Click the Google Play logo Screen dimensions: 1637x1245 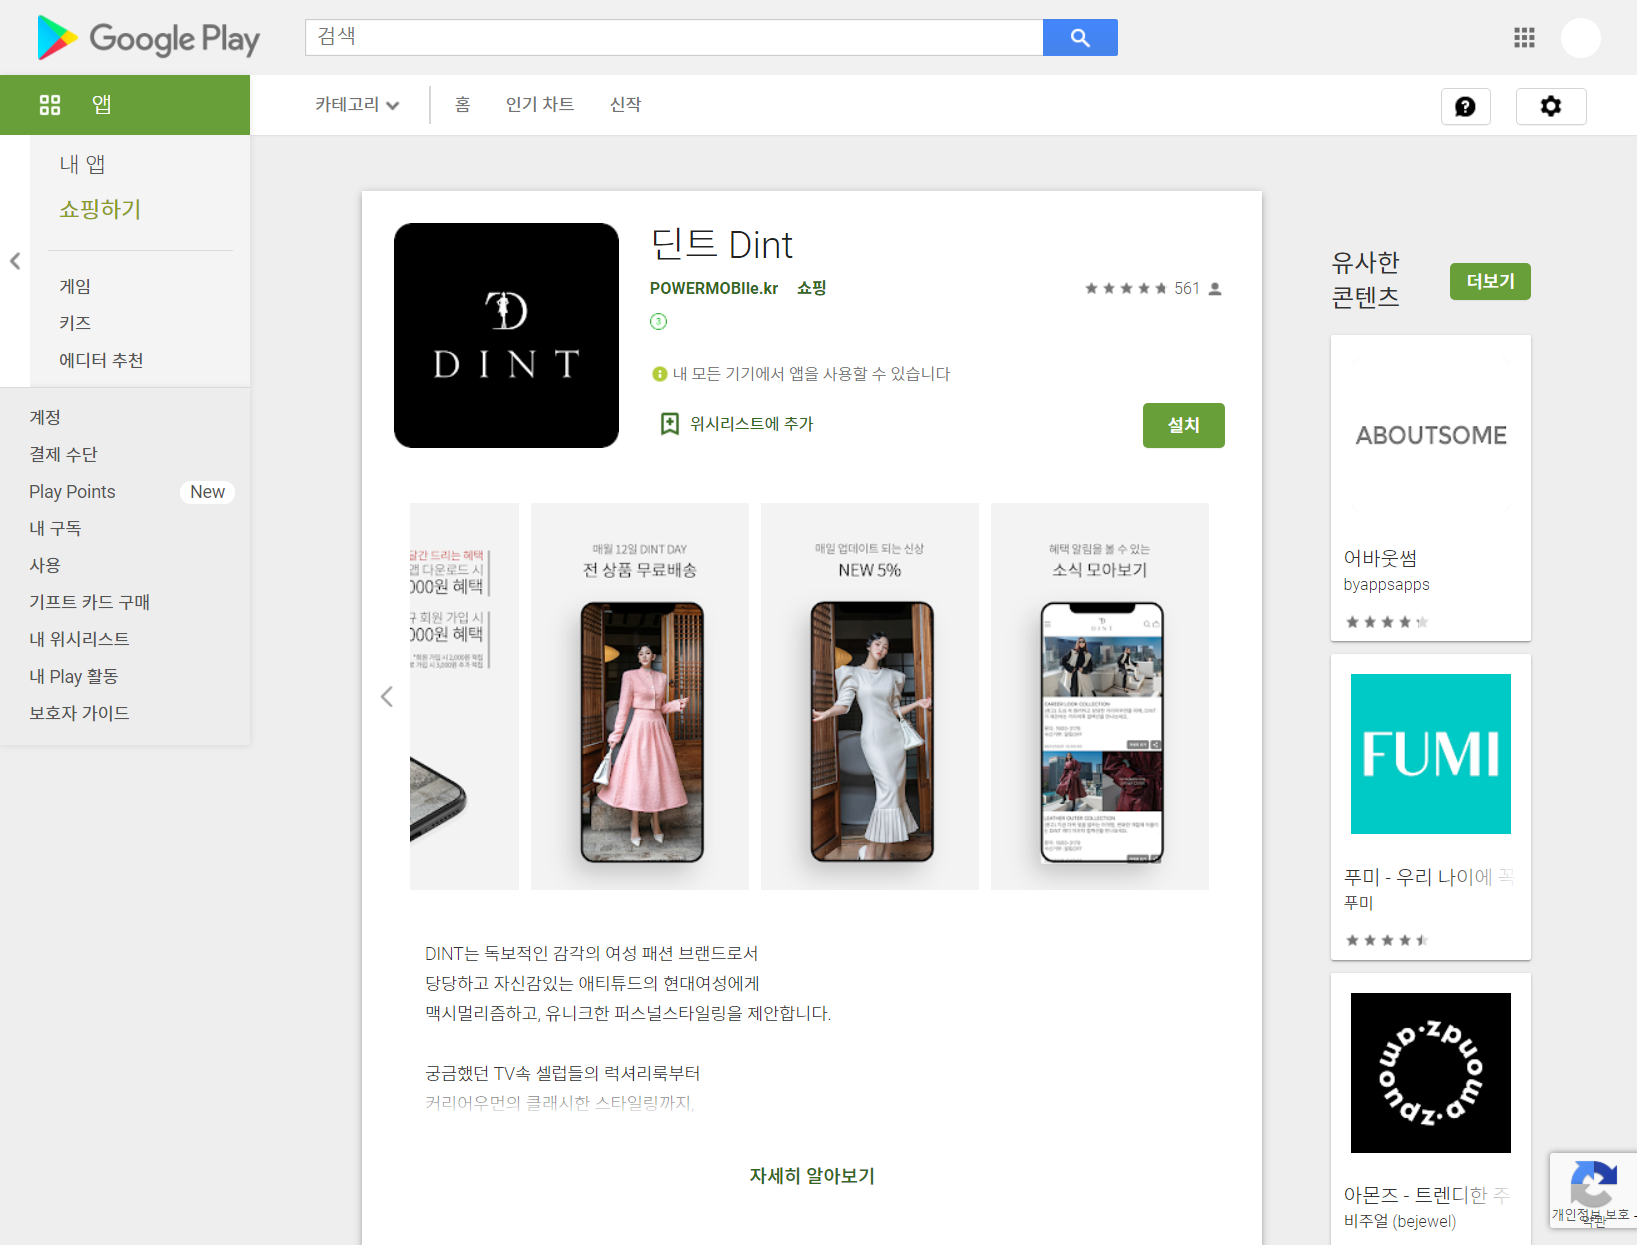tap(146, 38)
